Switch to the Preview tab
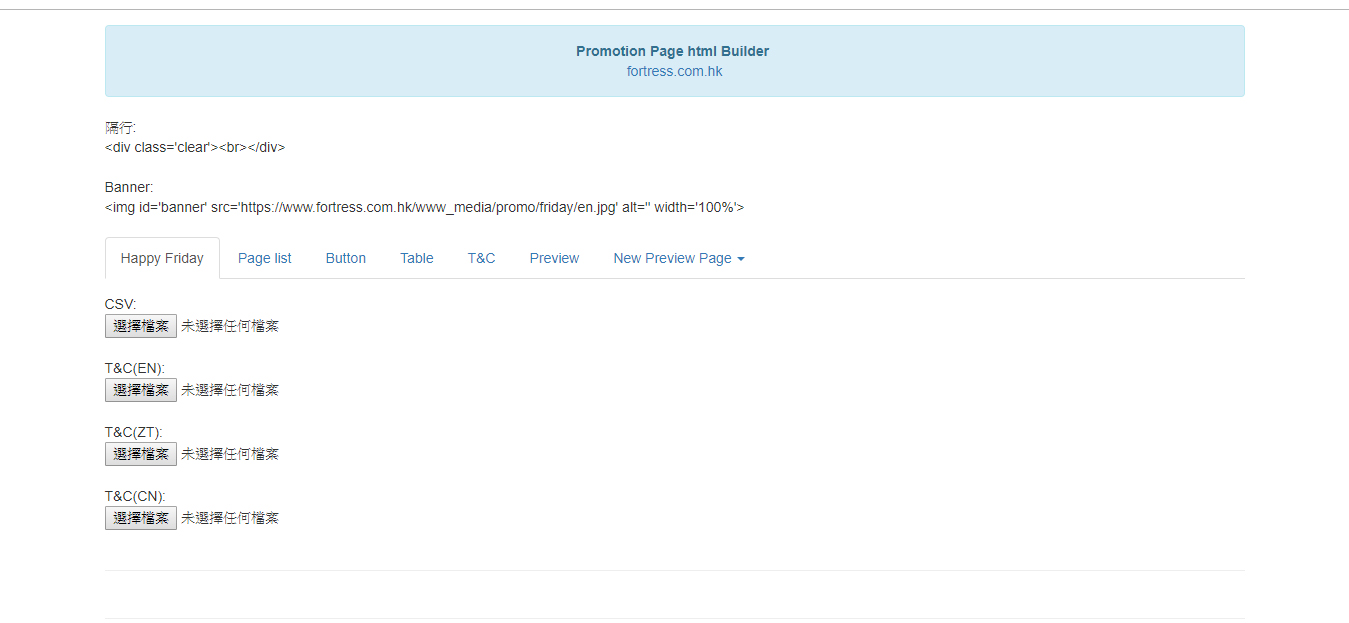Image resolution: width=1349 pixels, height=623 pixels. [x=554, y=258]
